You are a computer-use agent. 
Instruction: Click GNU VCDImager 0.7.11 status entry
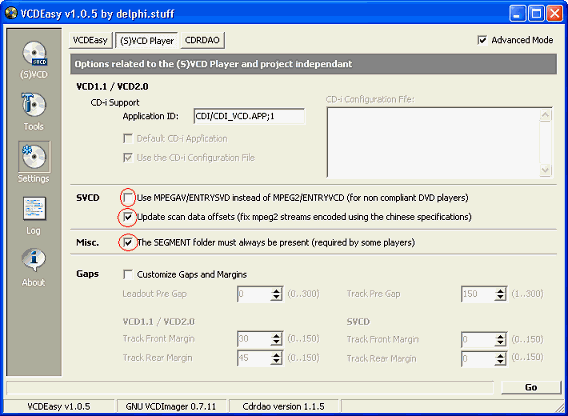171,406
